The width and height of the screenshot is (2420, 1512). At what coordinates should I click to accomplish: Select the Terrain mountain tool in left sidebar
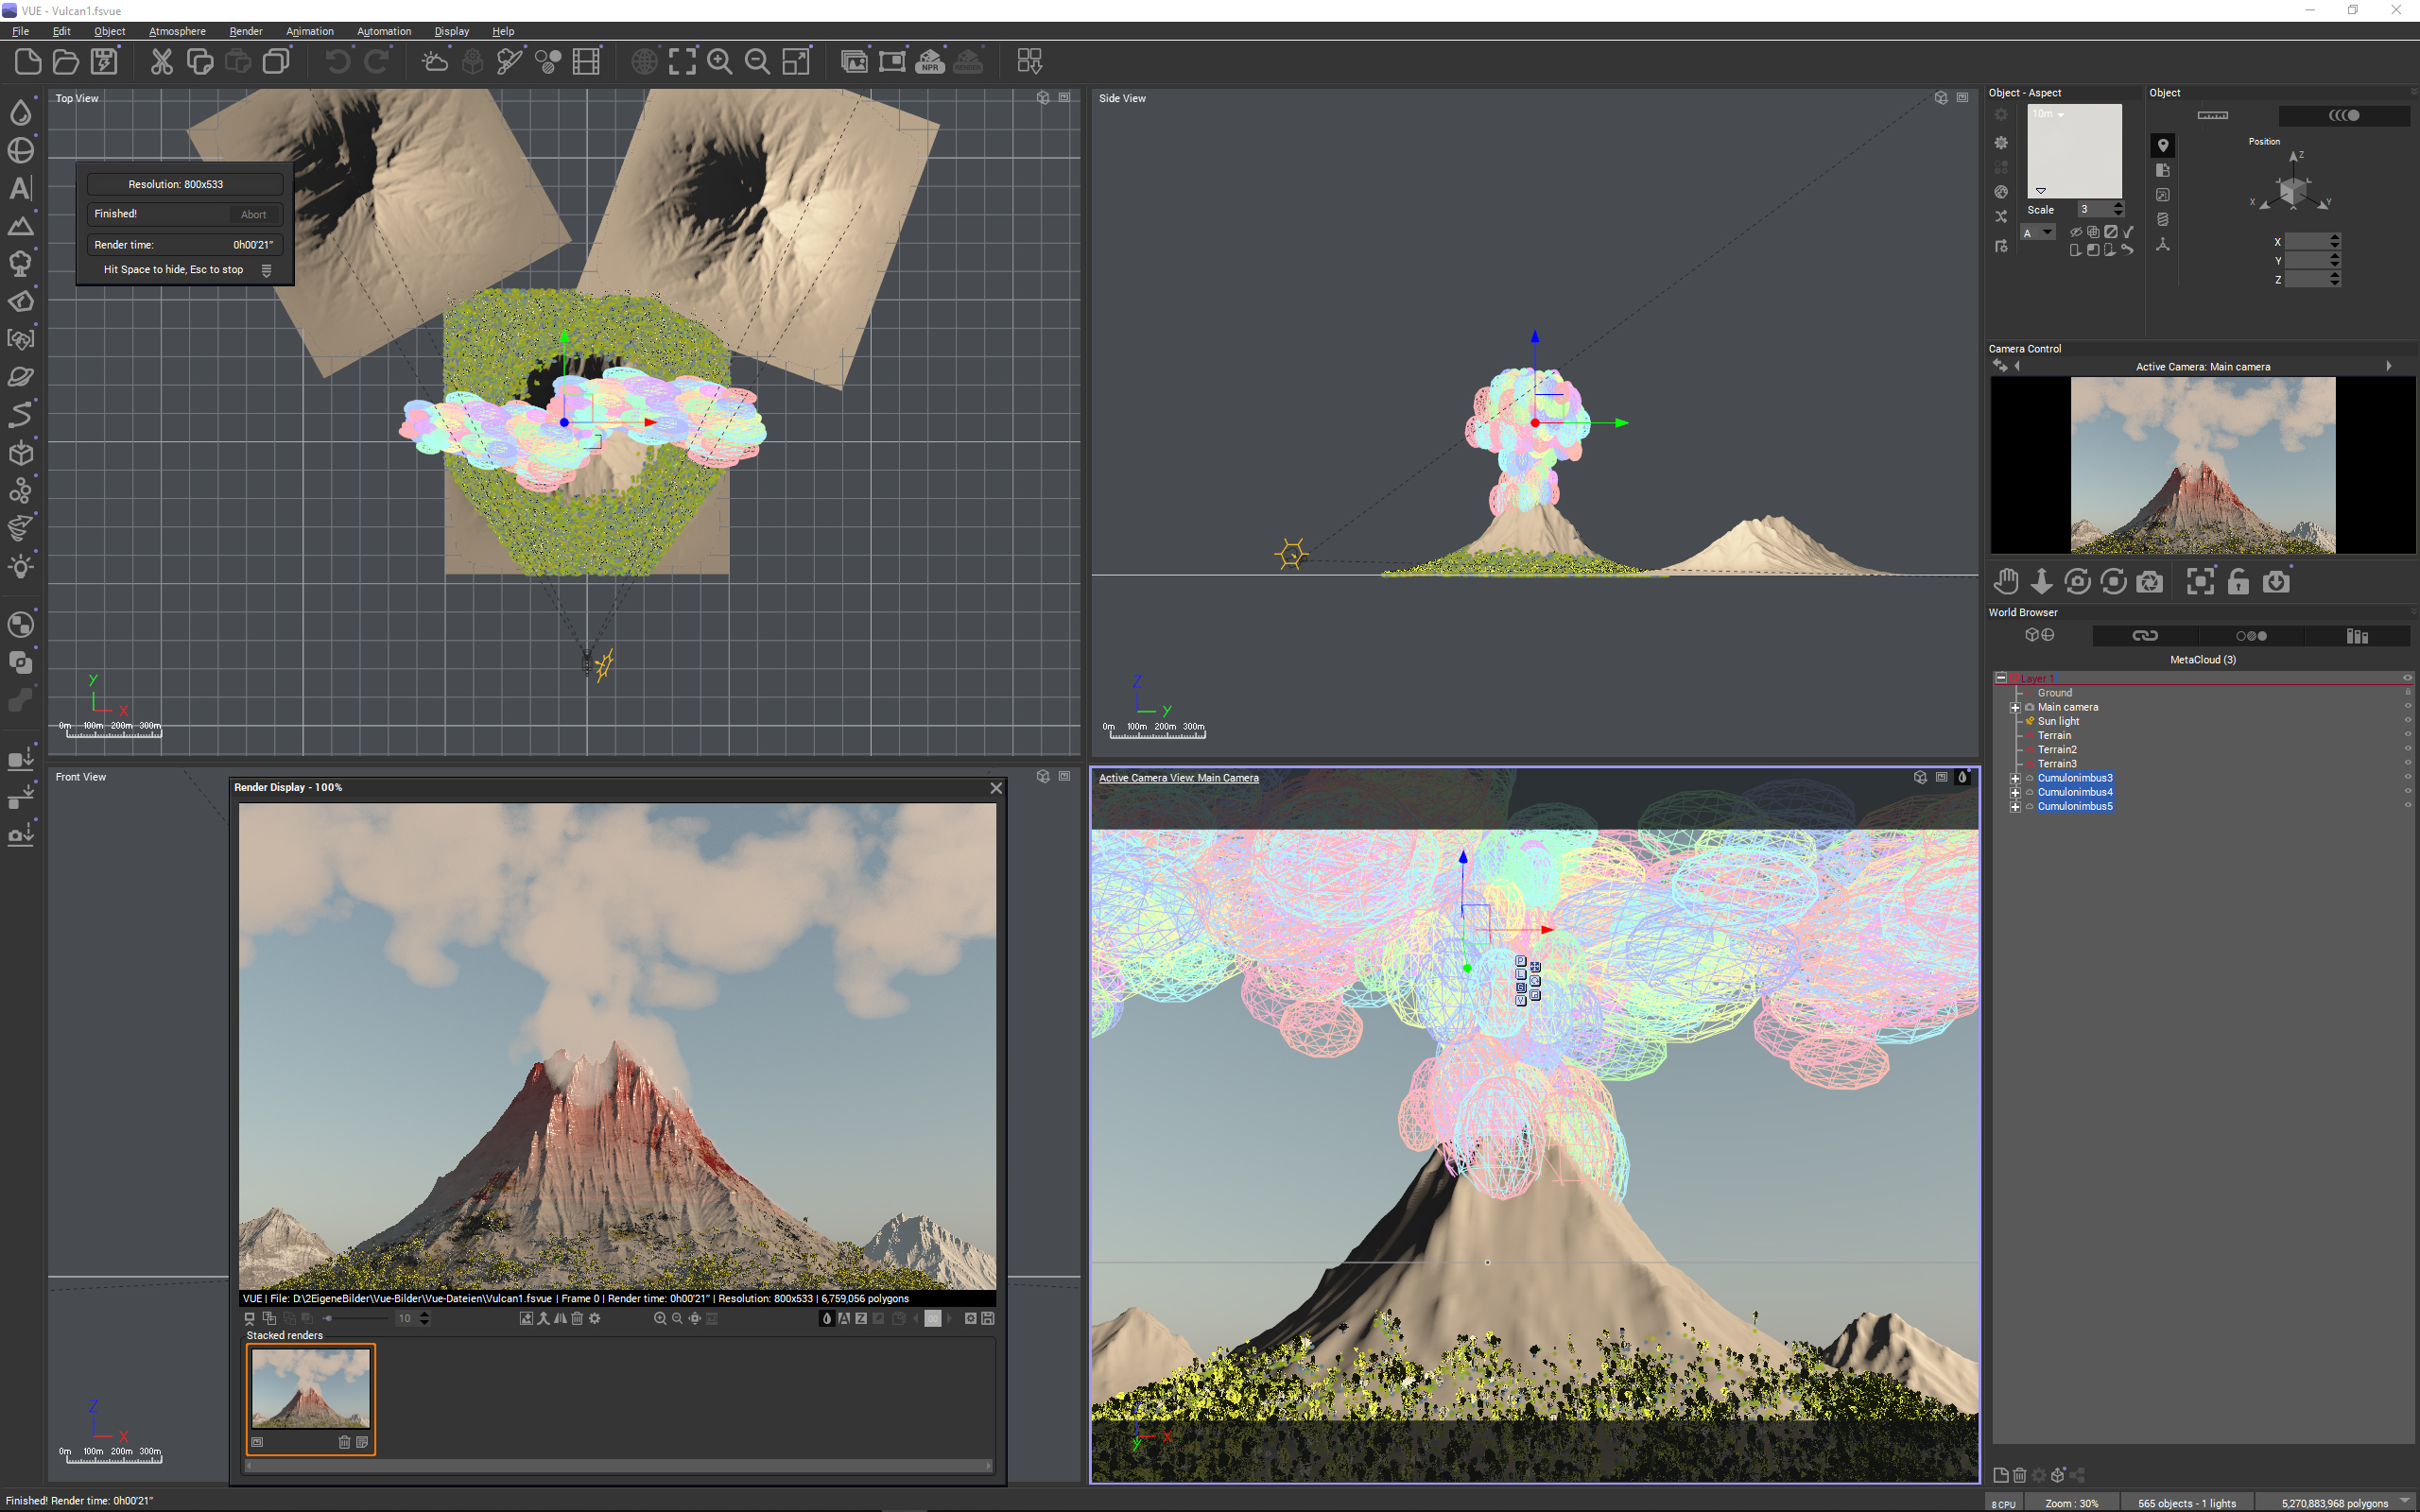(21, 226)
